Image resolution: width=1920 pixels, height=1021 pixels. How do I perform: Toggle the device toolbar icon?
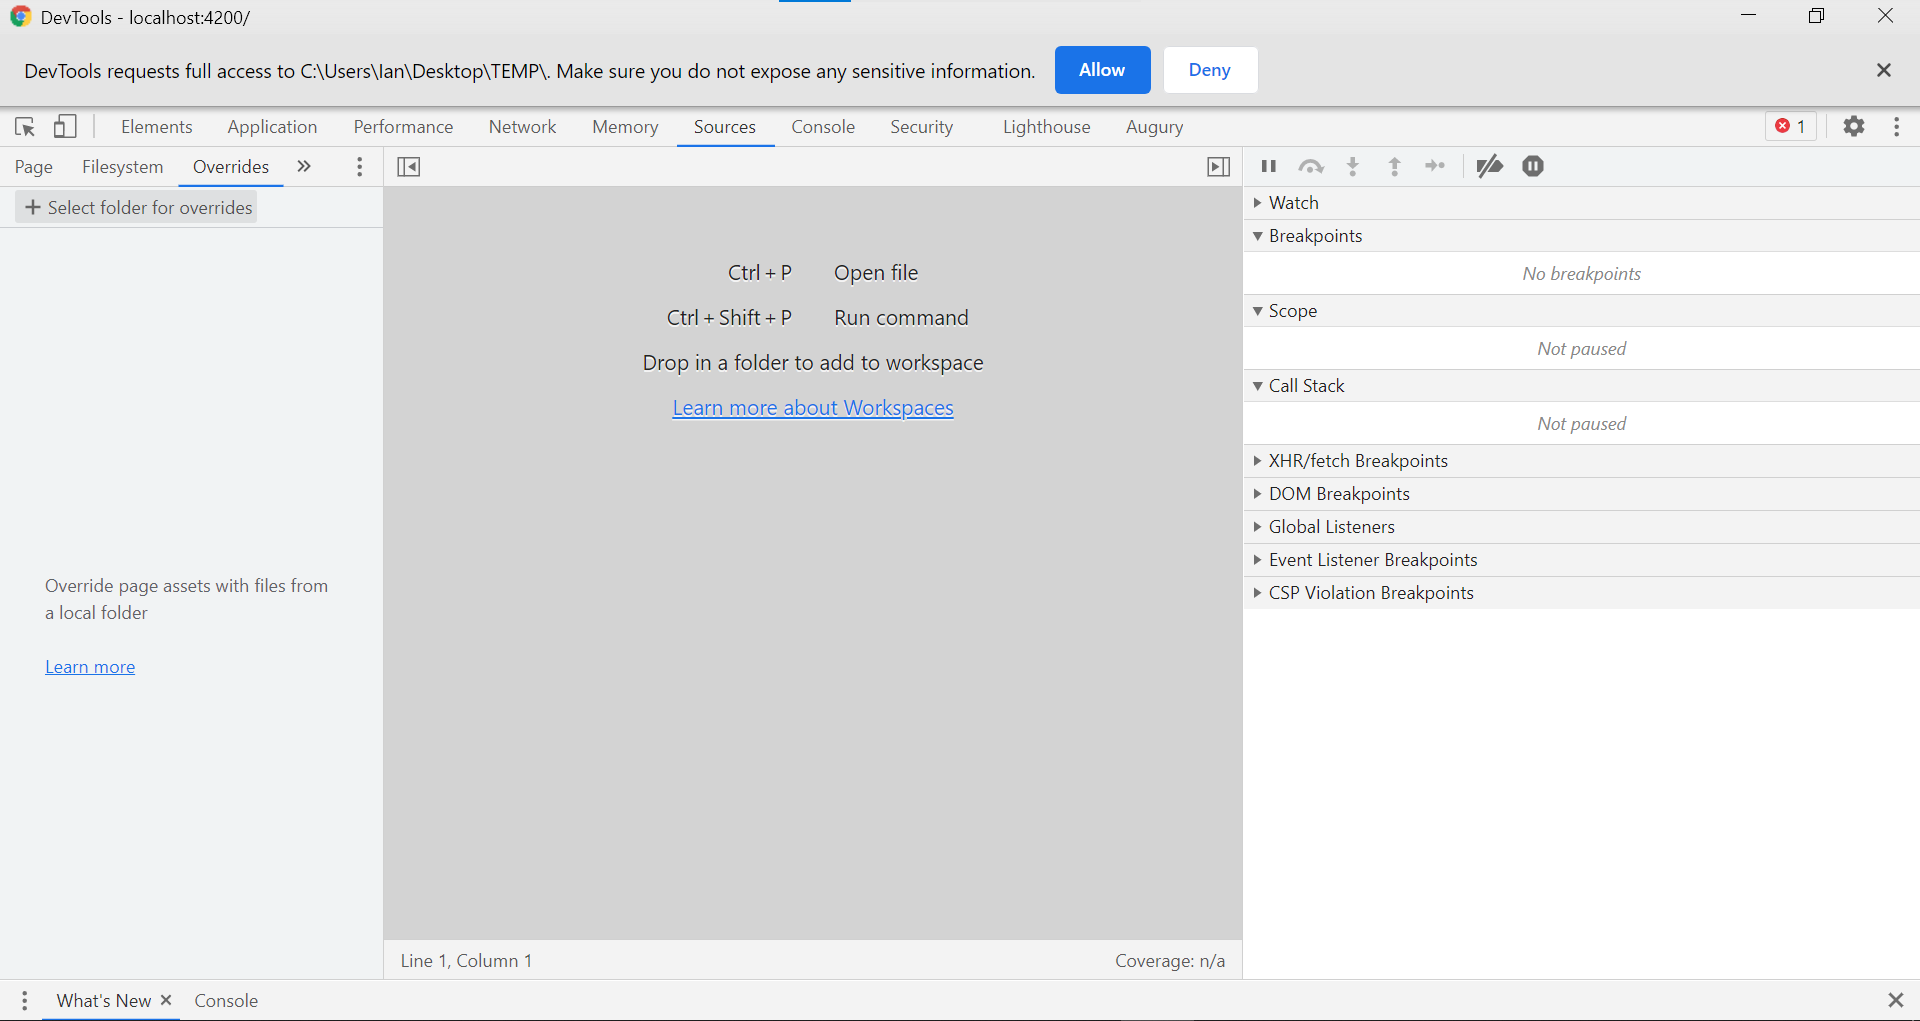point(65,127)
